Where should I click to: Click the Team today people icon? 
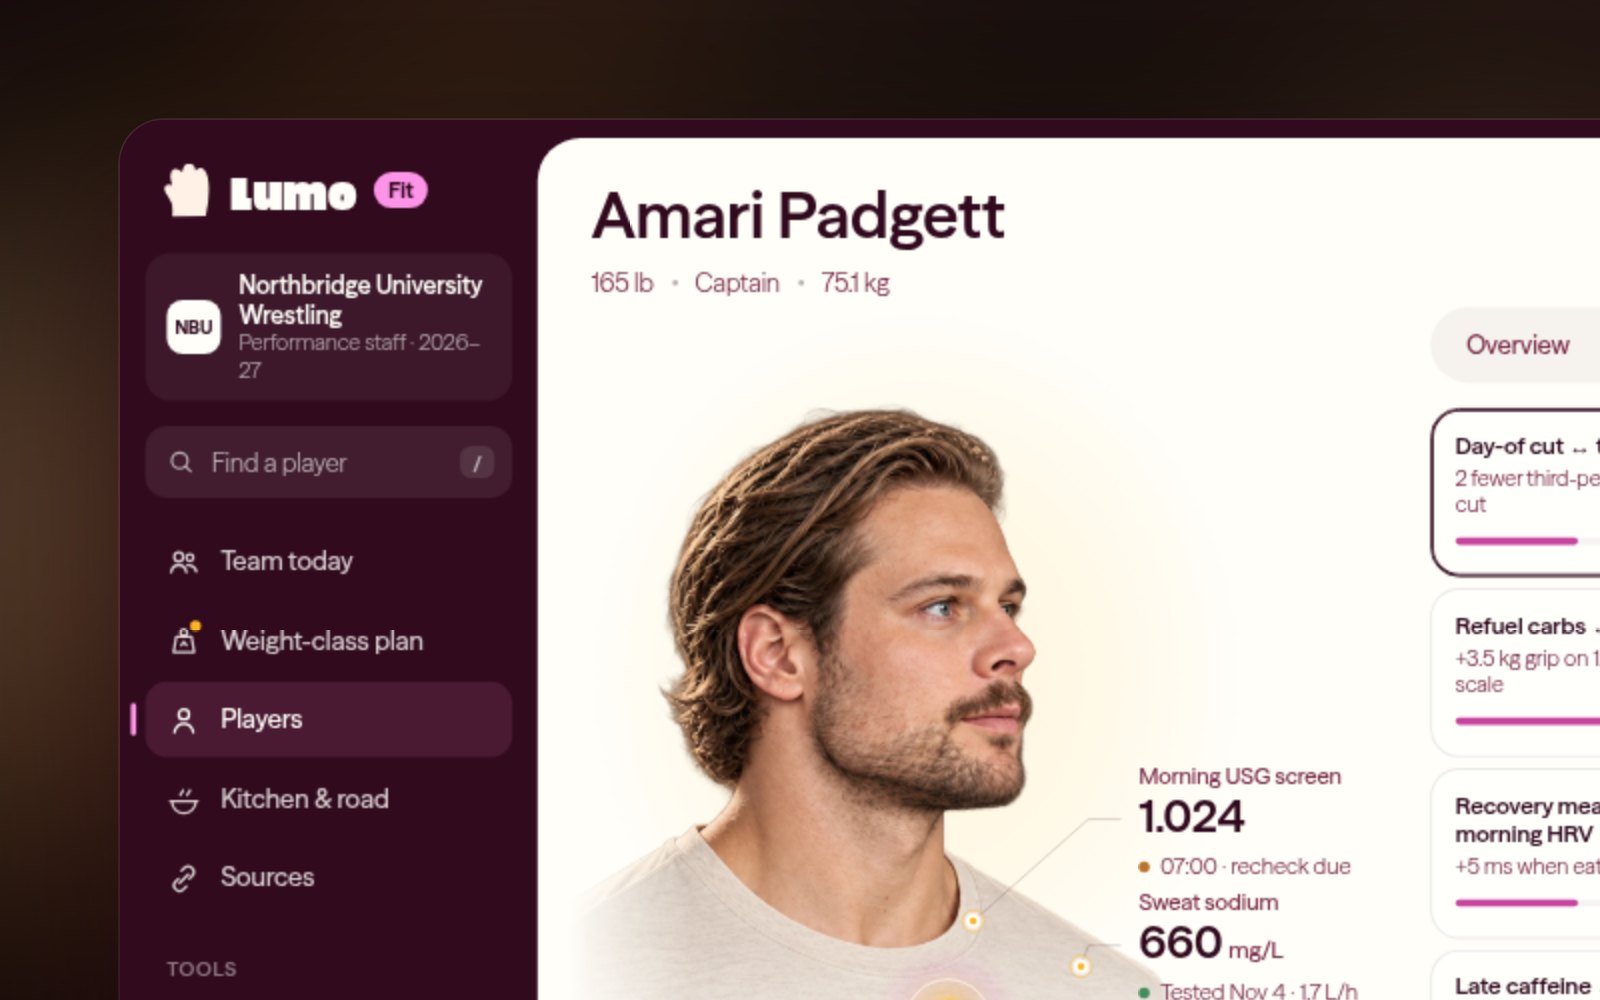click(x=184, y=562)
